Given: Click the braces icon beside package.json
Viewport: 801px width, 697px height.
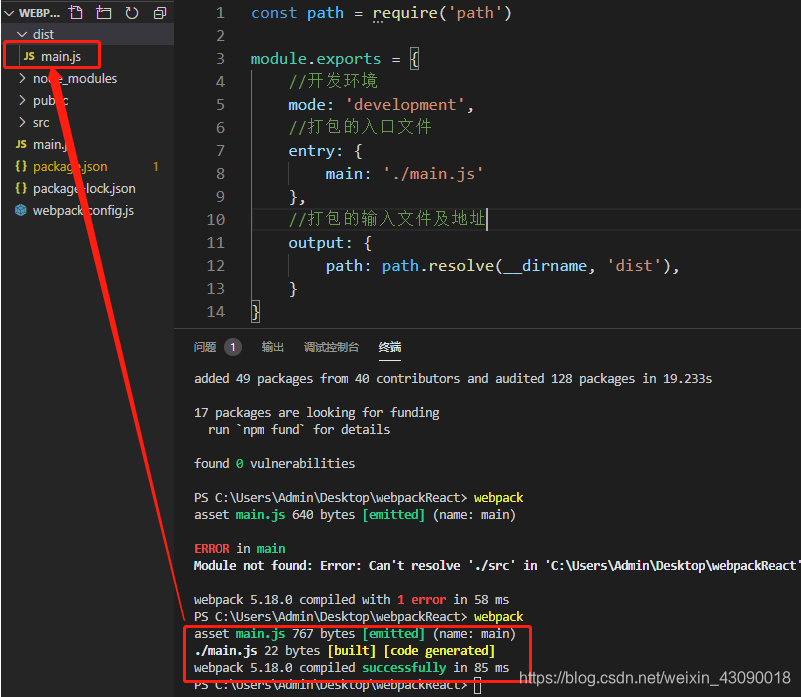Looking at the screenshot, I should [x=21, y=166].
